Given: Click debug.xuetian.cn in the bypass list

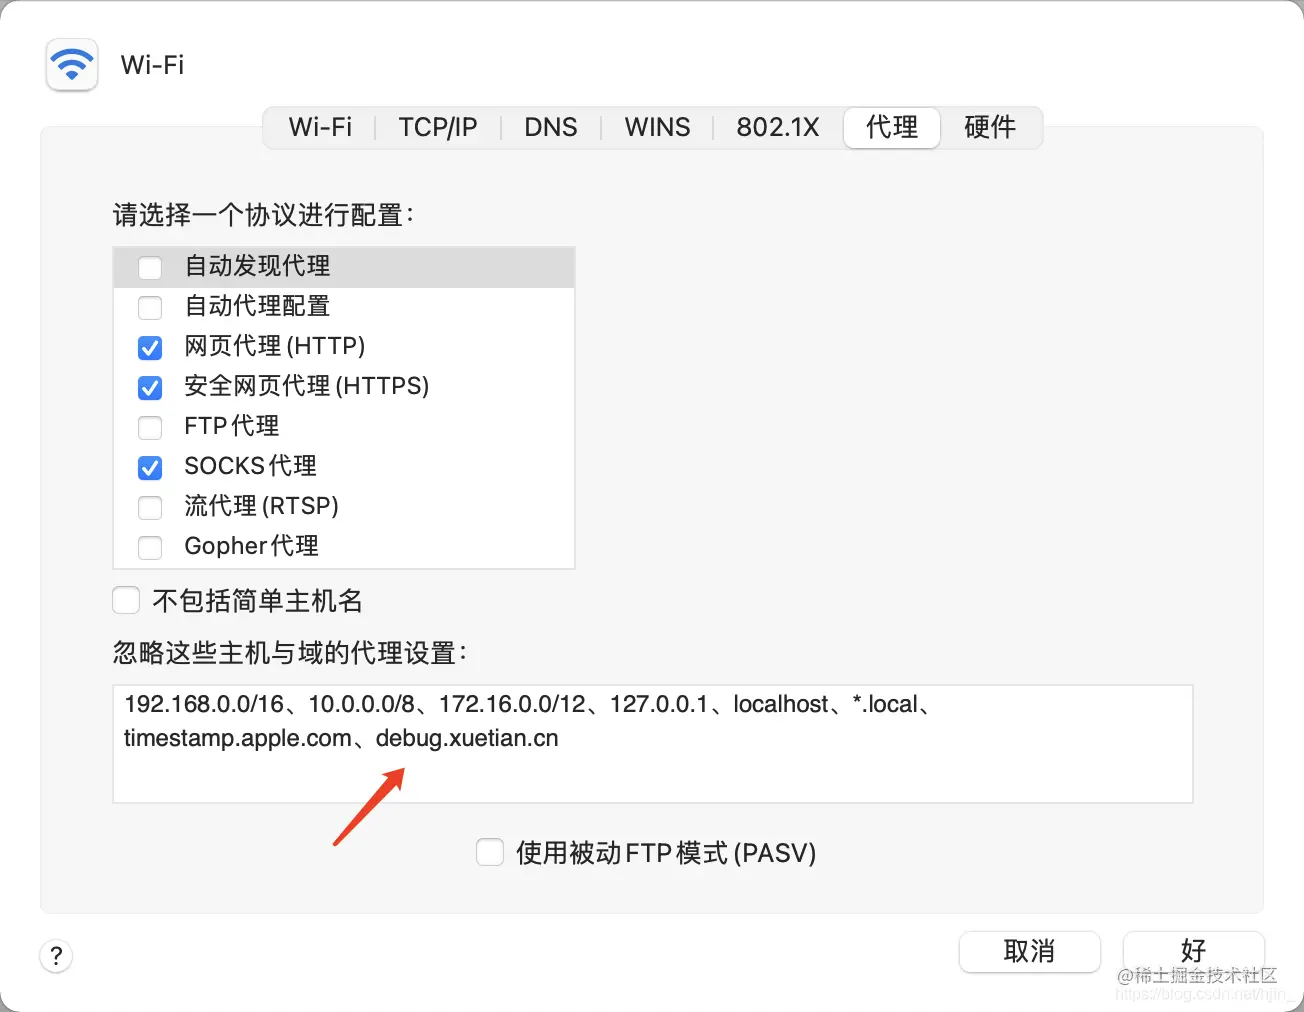Looking at the screenshot, I should coord(467,738).
